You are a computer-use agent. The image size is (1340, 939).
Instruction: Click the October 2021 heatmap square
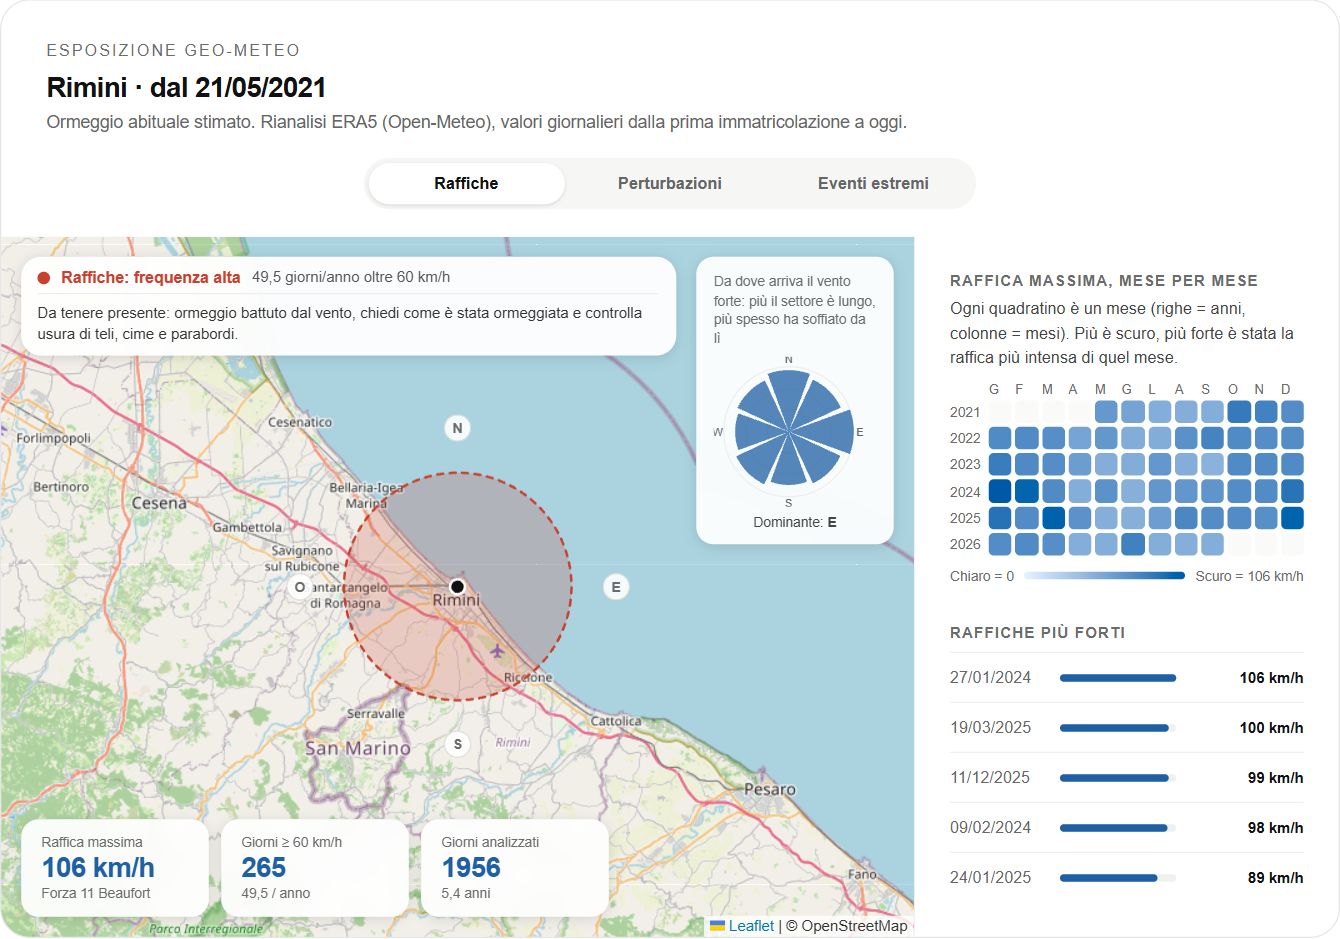(1239, 411)
